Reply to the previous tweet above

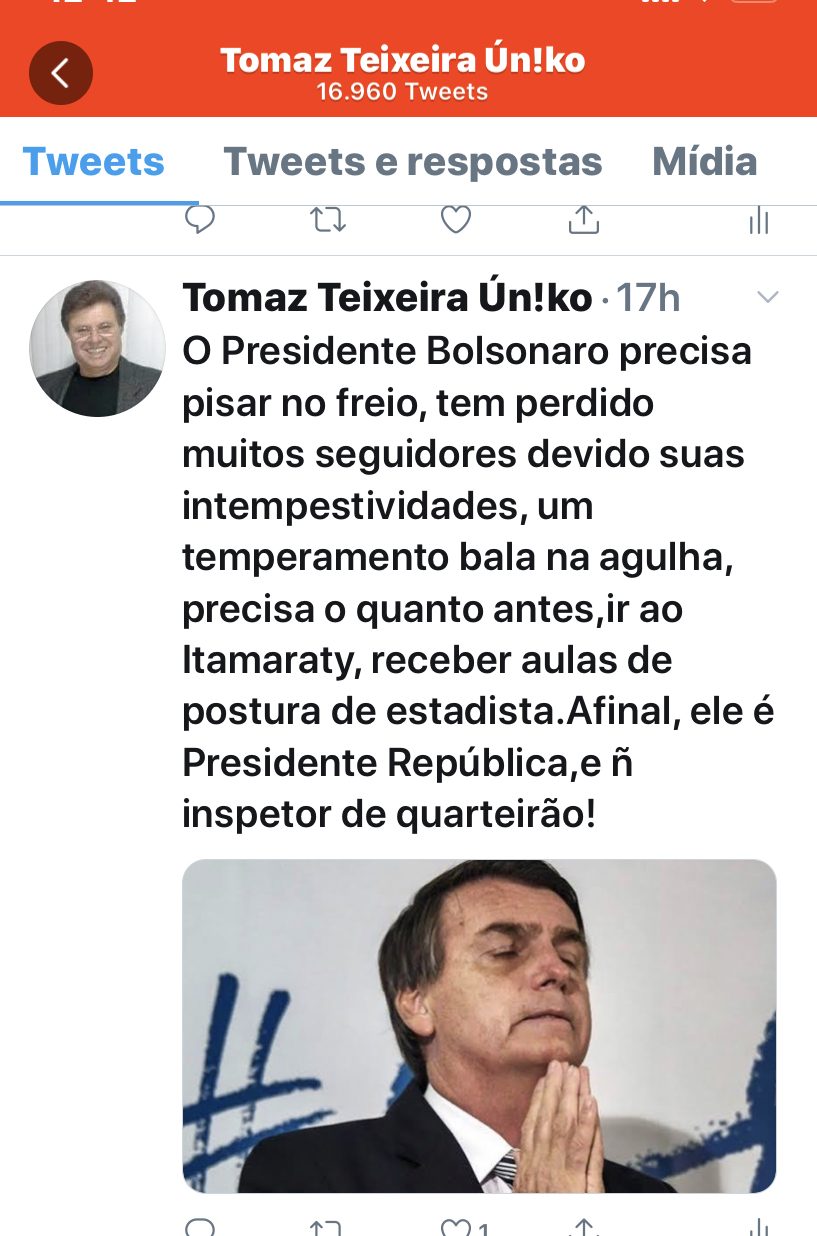(200, 219)
